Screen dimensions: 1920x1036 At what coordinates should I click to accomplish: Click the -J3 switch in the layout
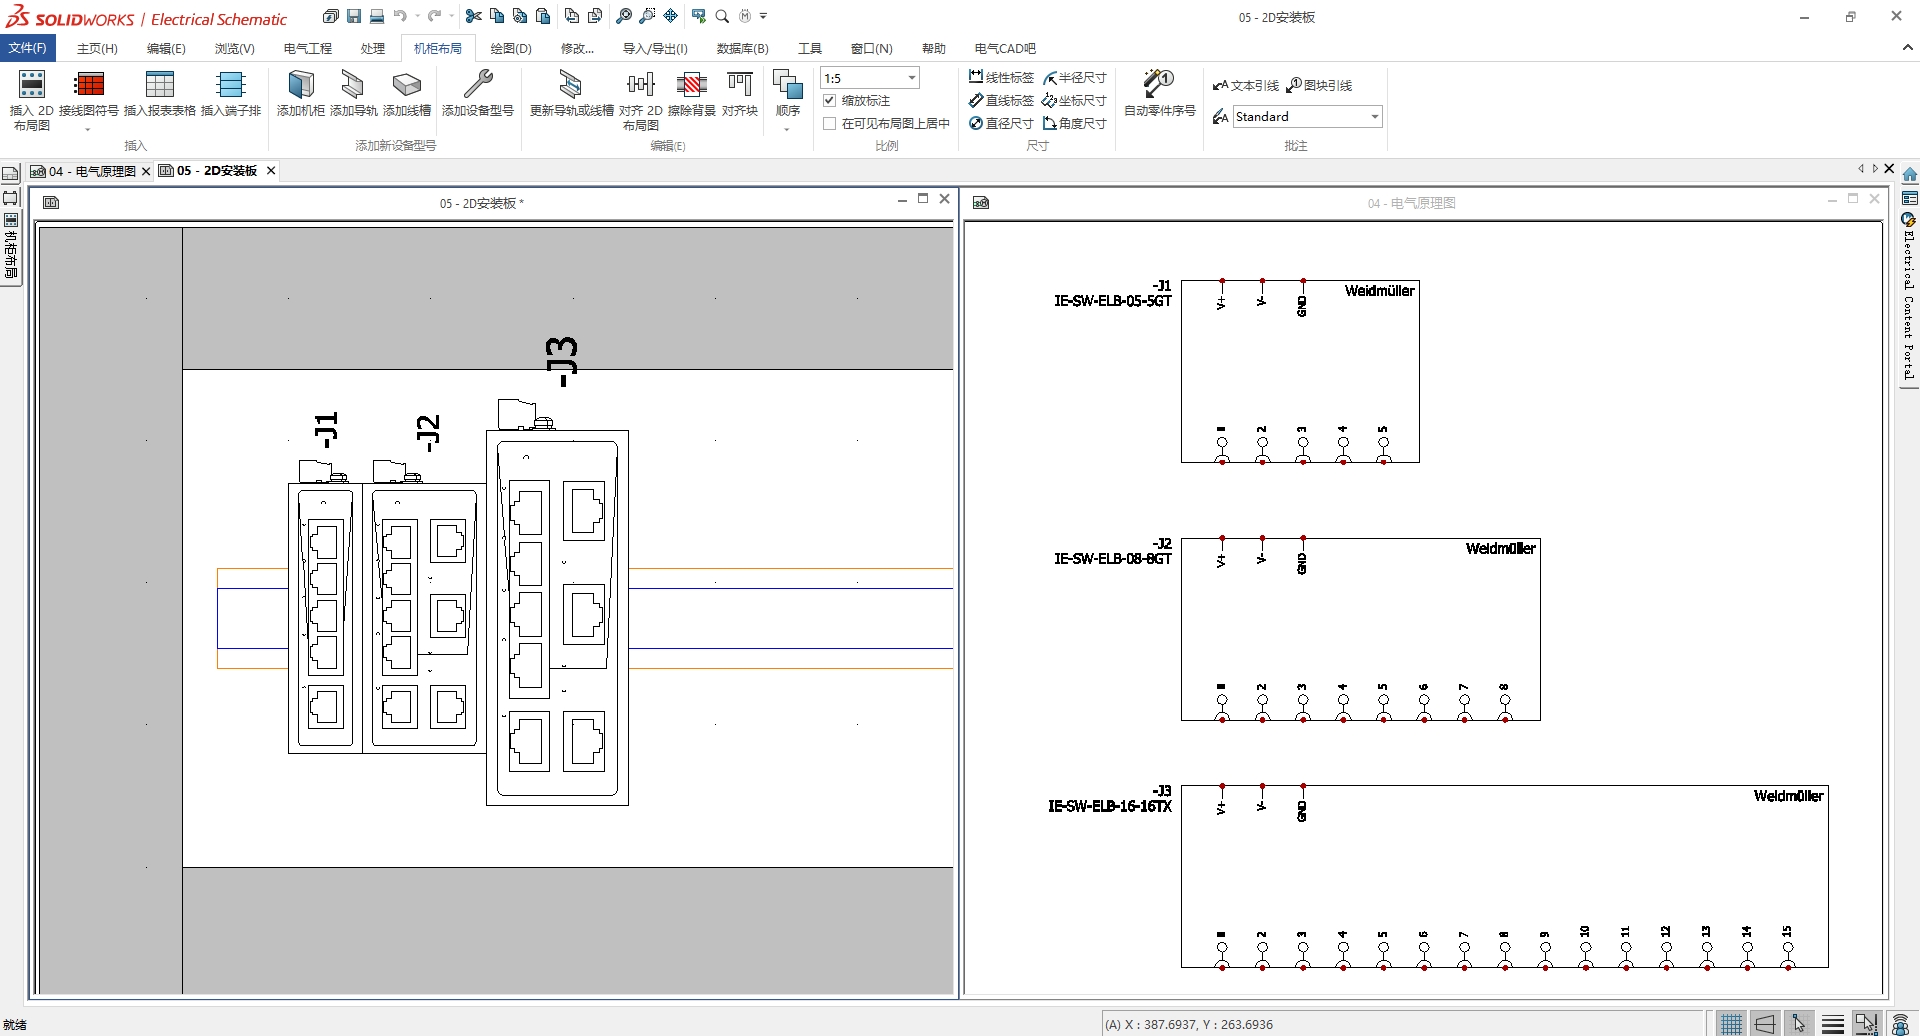tap(557, 617)
